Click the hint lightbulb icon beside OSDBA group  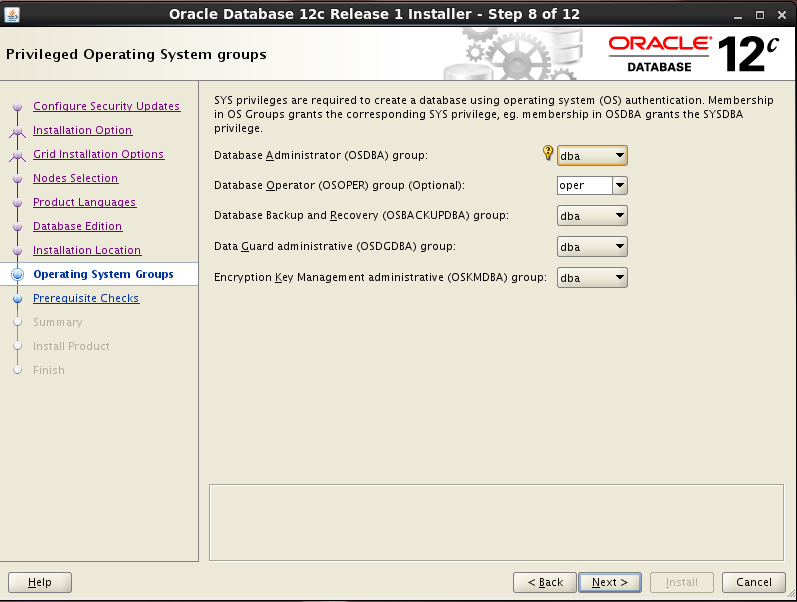[x=547, y=153]
